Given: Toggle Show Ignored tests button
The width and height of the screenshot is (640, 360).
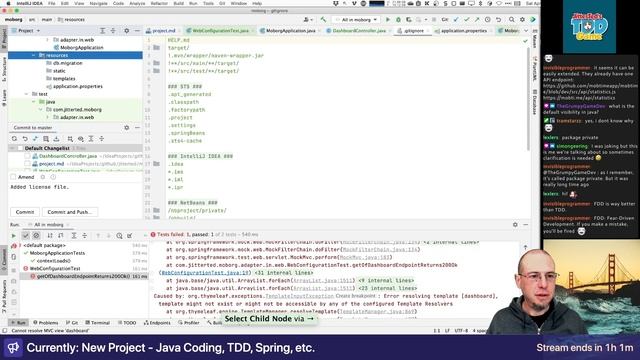Looking at the screenshot, I should pyautogui.click(x=36, y=236).
